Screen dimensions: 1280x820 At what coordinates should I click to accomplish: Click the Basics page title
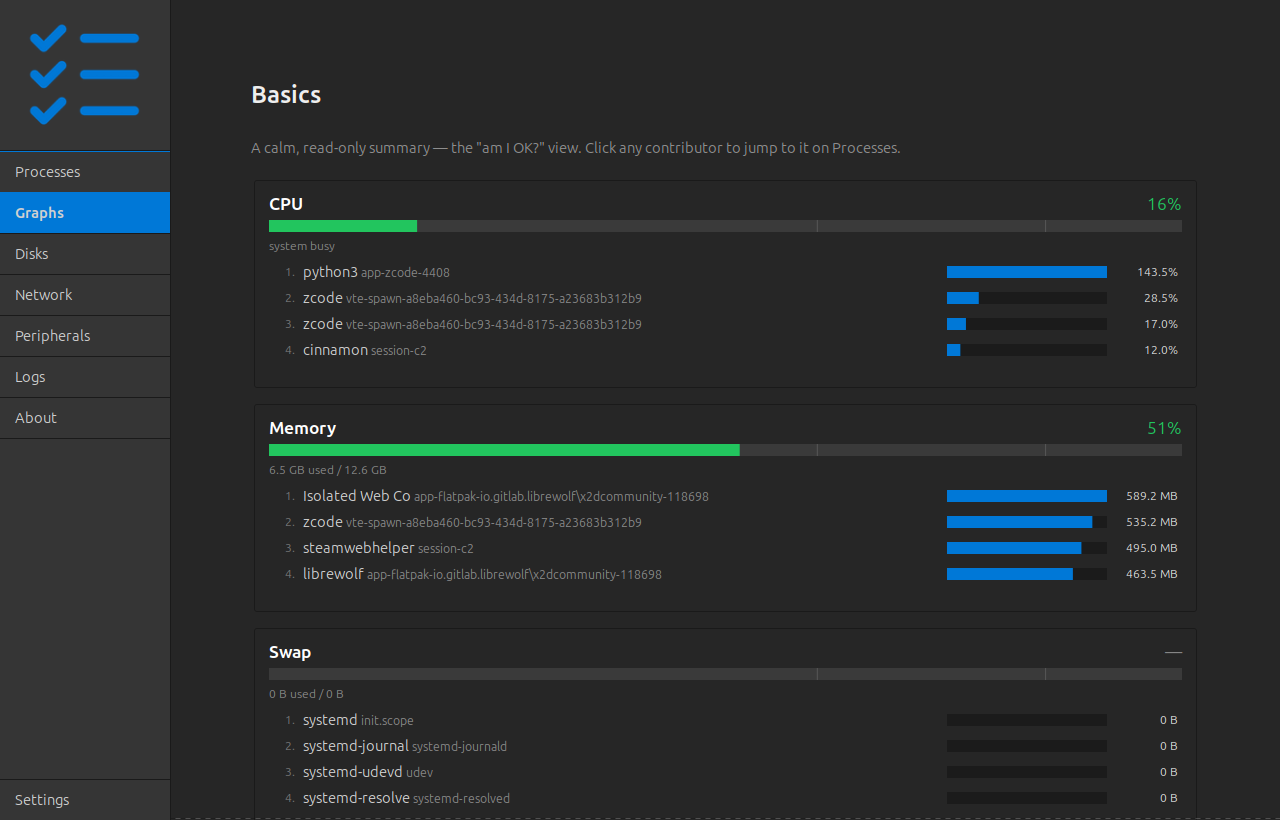286,95
